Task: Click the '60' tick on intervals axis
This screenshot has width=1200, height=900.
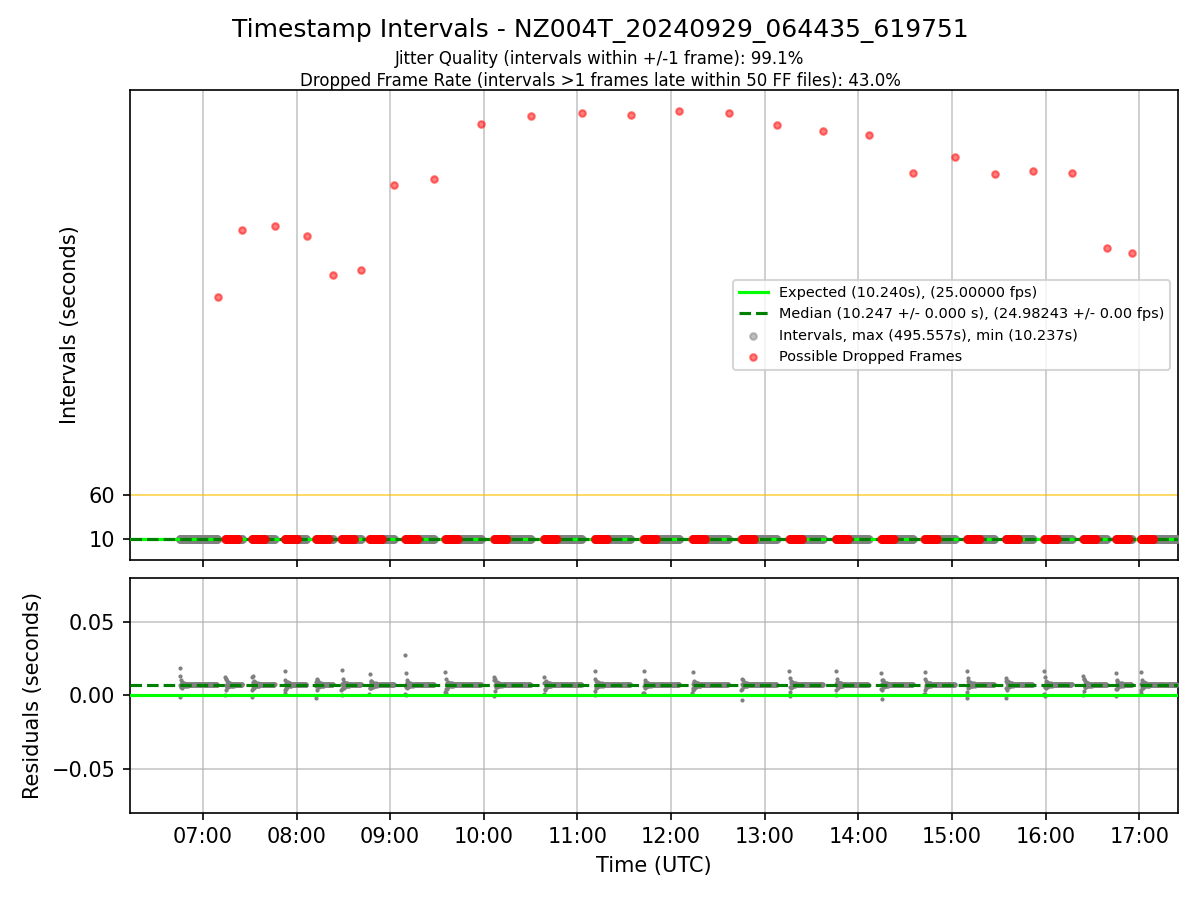Action: click(103, 495)
